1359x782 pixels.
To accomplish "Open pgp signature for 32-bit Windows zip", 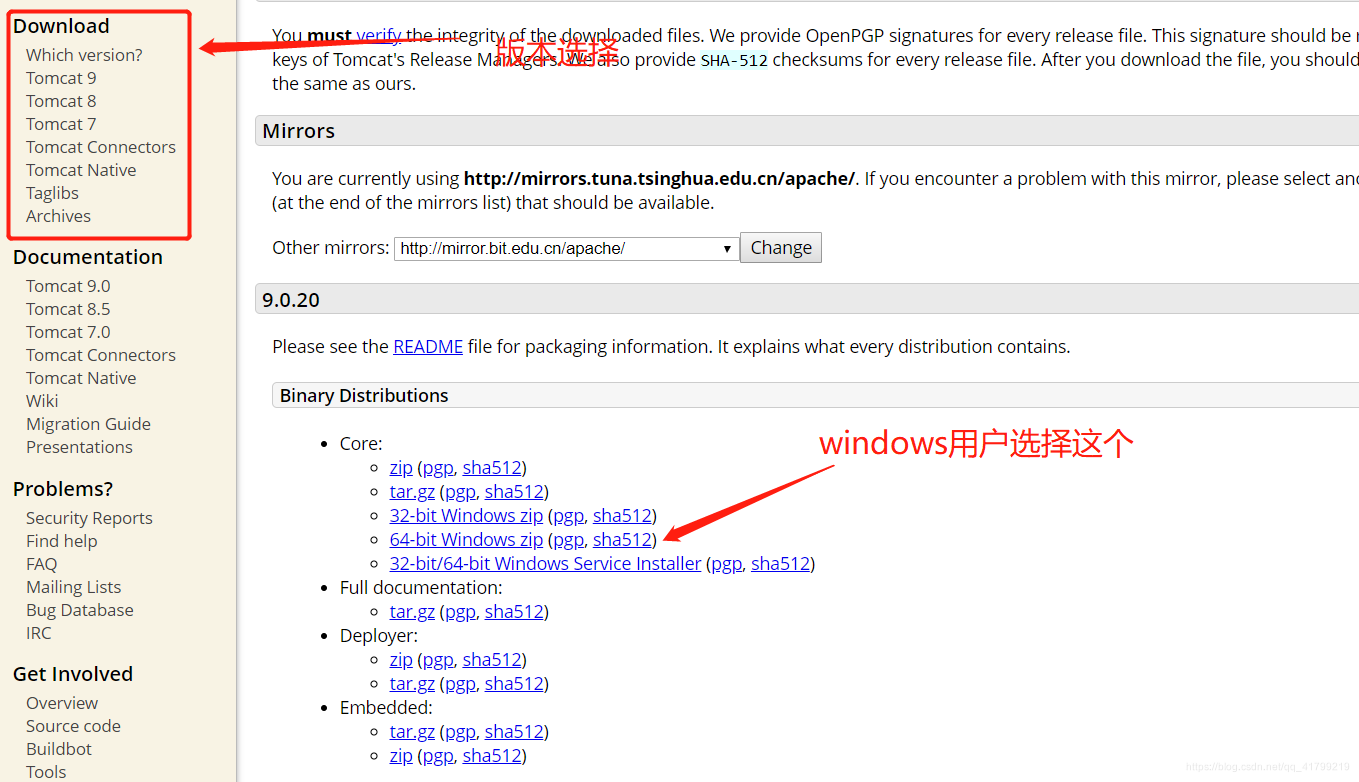I will pos(568,515).
